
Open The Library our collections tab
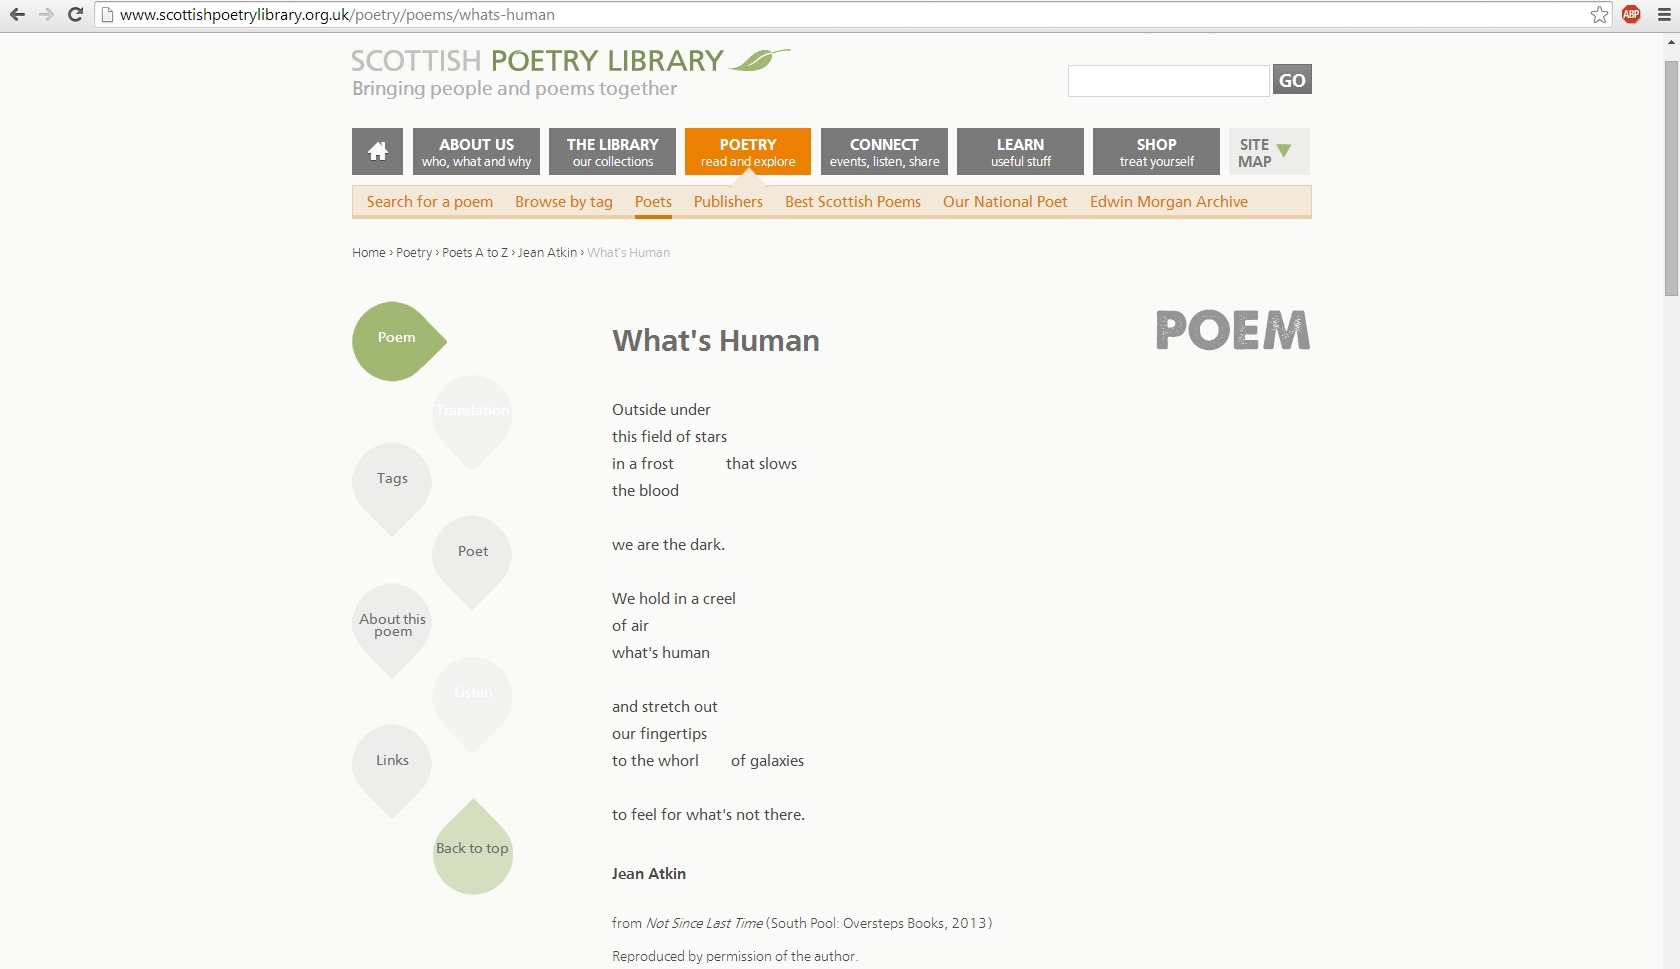tap(612, 152)
